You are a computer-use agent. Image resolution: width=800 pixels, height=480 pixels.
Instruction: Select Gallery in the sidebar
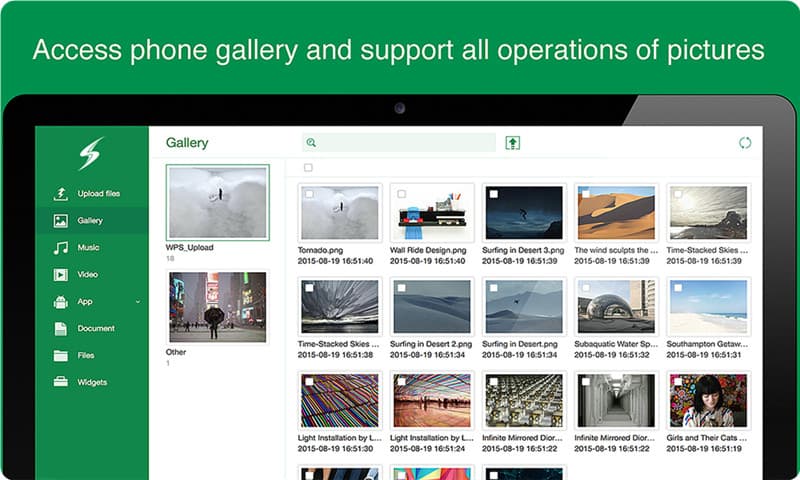point(92,221)
